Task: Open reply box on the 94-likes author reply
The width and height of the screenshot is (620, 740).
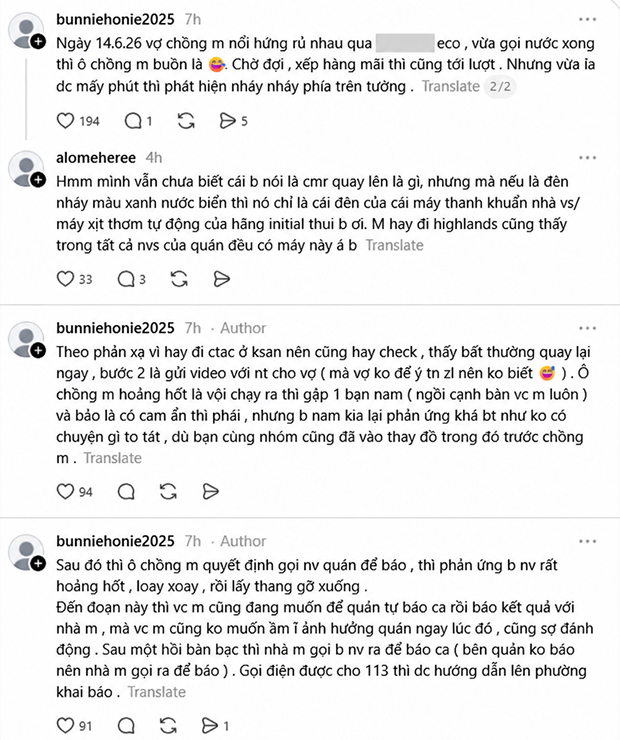Action: tap(126, 491)
